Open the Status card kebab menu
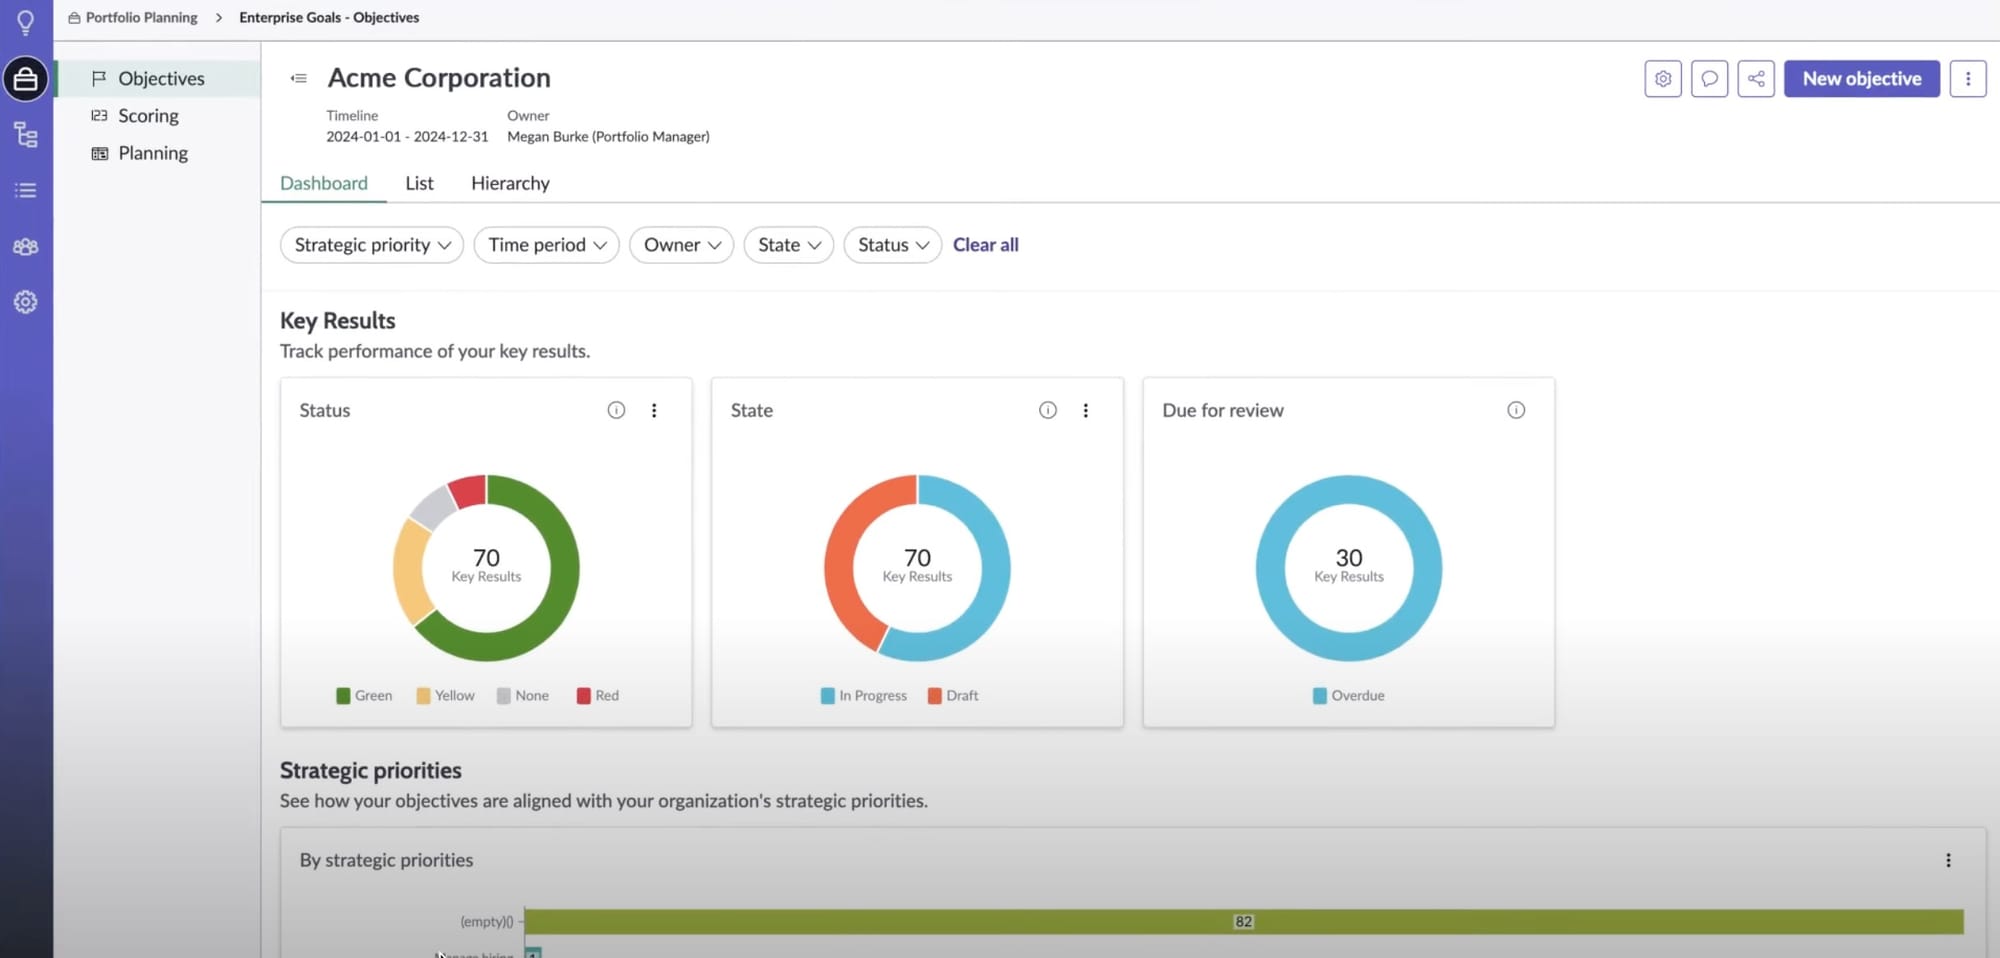Viewport: 2000px width, 958px height. pos(654,410)
